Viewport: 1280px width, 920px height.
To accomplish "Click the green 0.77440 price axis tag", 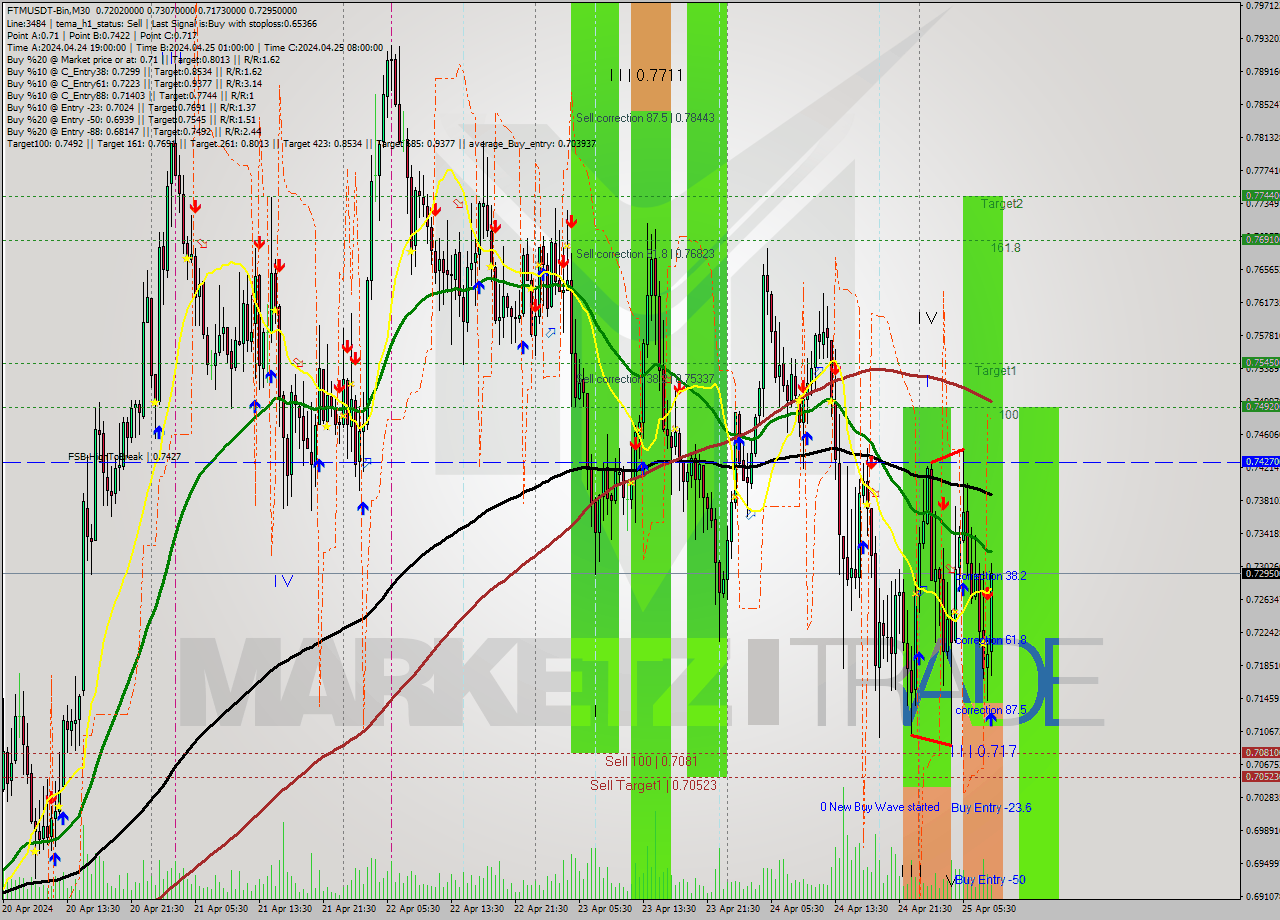I will 1259,196.
